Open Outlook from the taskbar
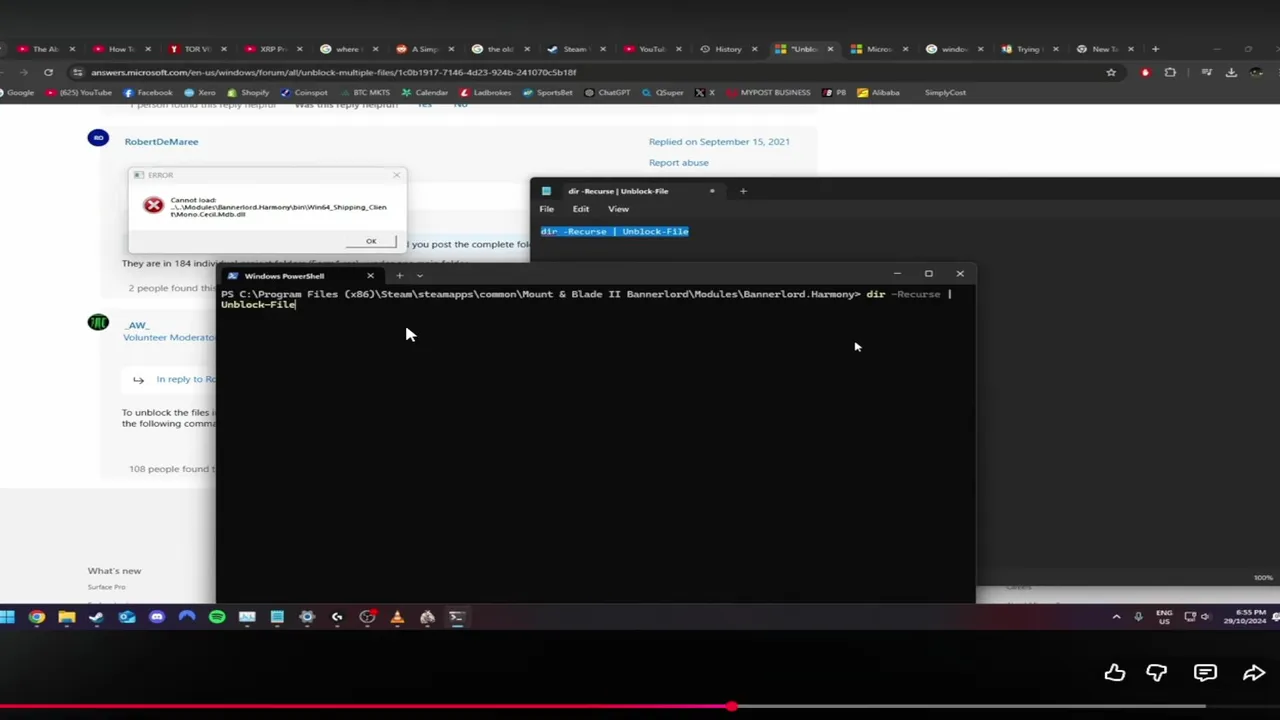Screen dimensions: 1280x720 pyautogui.click(x=127, y=617)
